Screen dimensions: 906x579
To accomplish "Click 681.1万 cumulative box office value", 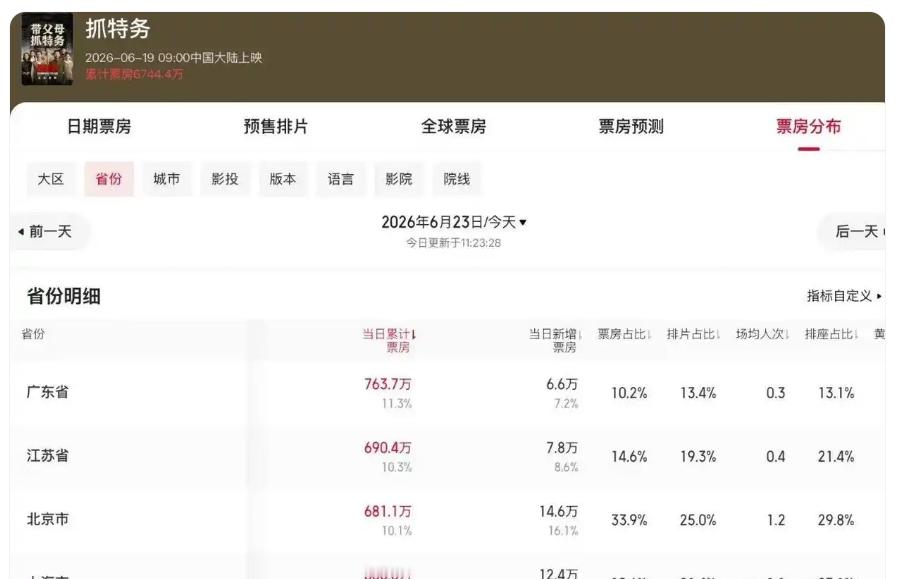I will (388, 511).
